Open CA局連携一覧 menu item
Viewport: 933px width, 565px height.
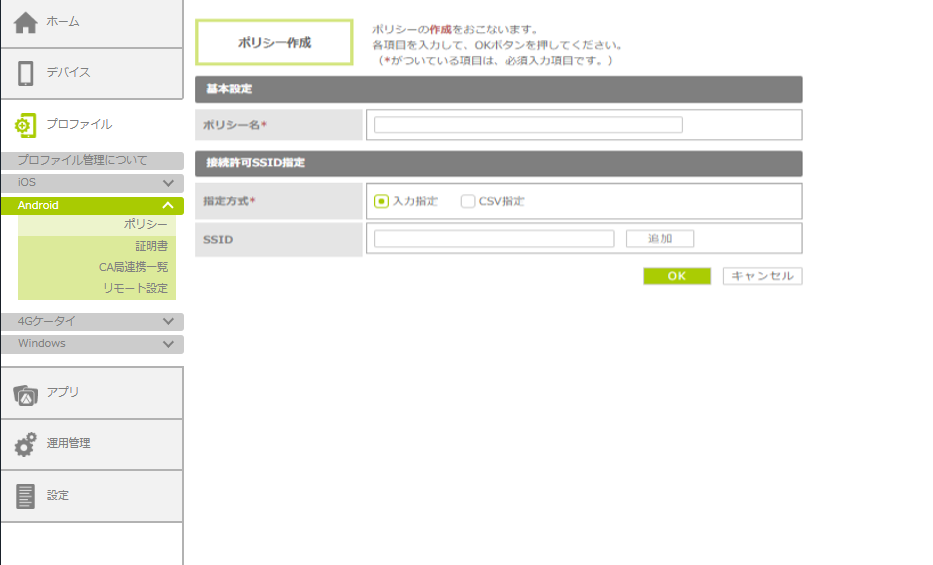133,267
